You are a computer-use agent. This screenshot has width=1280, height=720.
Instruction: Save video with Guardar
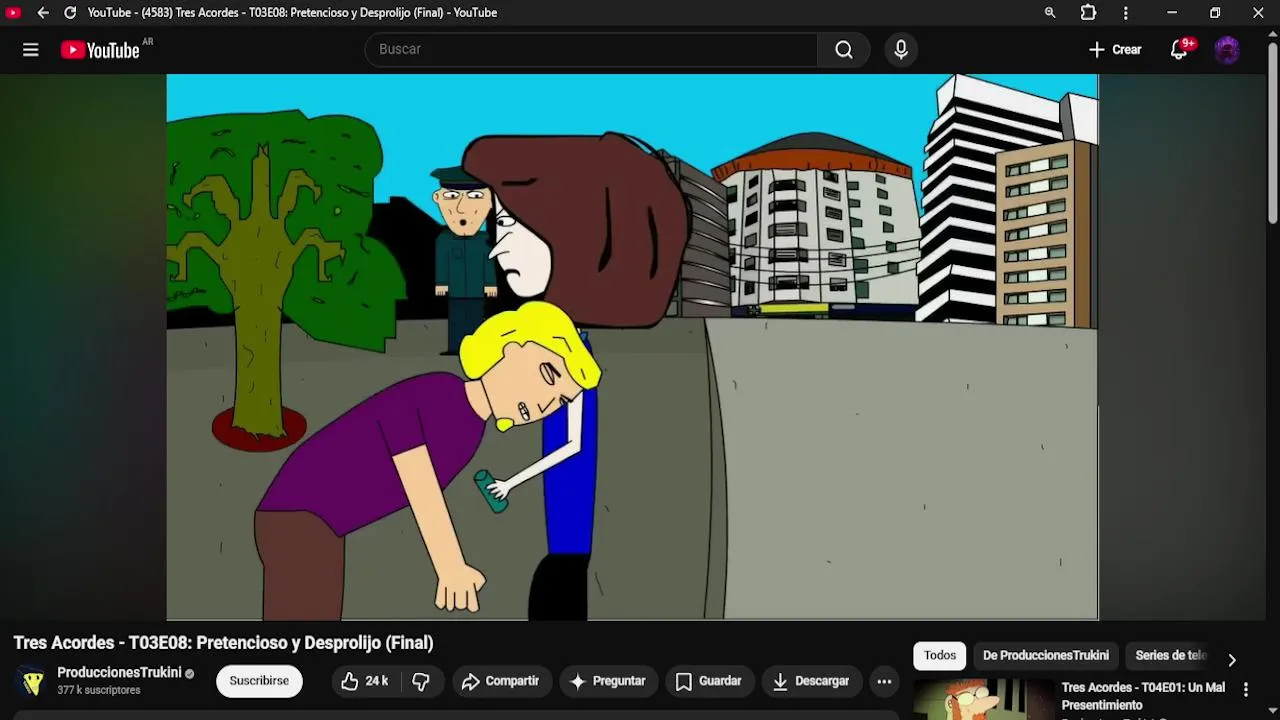pos(708,681)
